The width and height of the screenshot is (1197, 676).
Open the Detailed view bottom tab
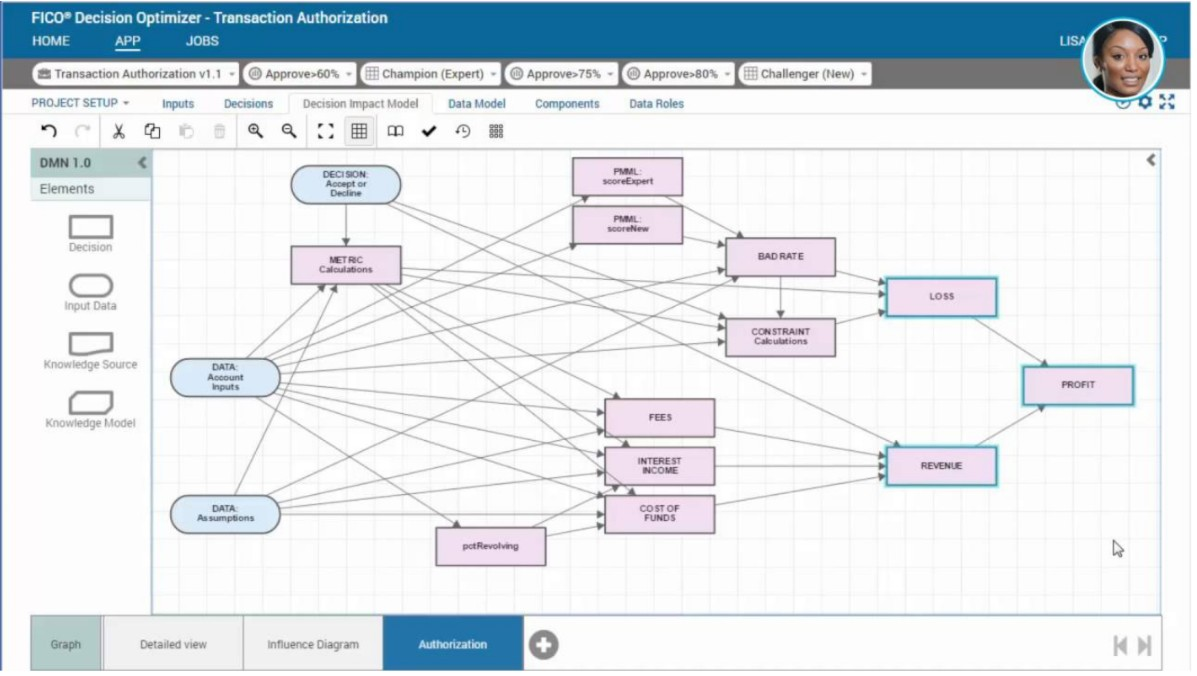(173, 645)
